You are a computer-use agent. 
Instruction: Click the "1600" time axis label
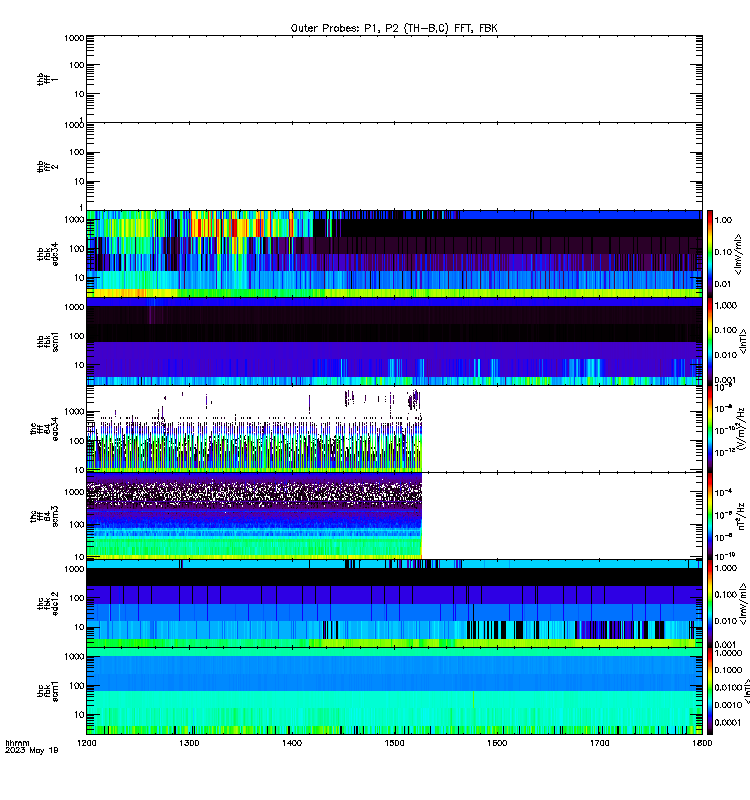pyautogui.click(x=497, y=743)
